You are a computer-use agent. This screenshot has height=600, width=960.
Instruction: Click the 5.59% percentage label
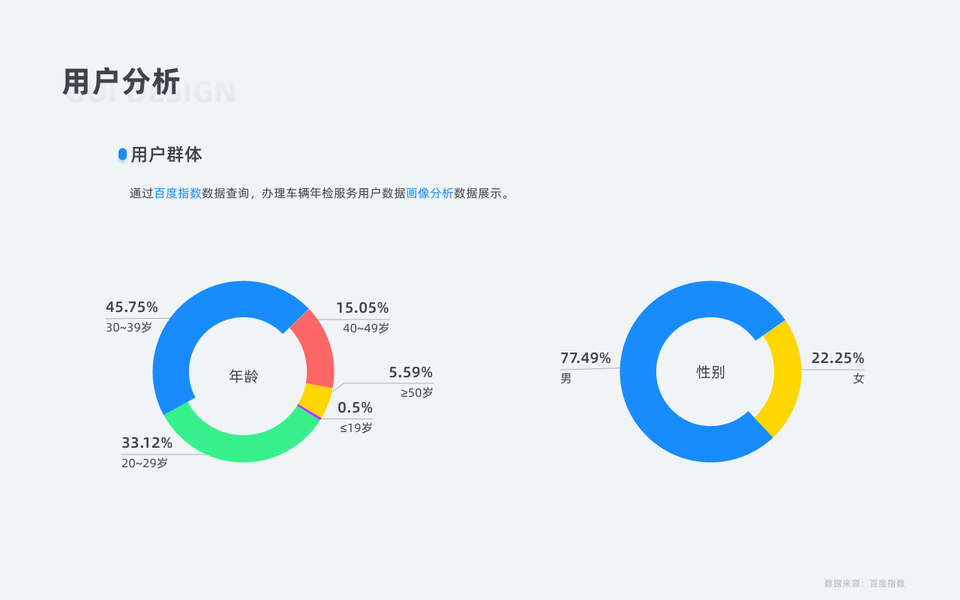410,373
